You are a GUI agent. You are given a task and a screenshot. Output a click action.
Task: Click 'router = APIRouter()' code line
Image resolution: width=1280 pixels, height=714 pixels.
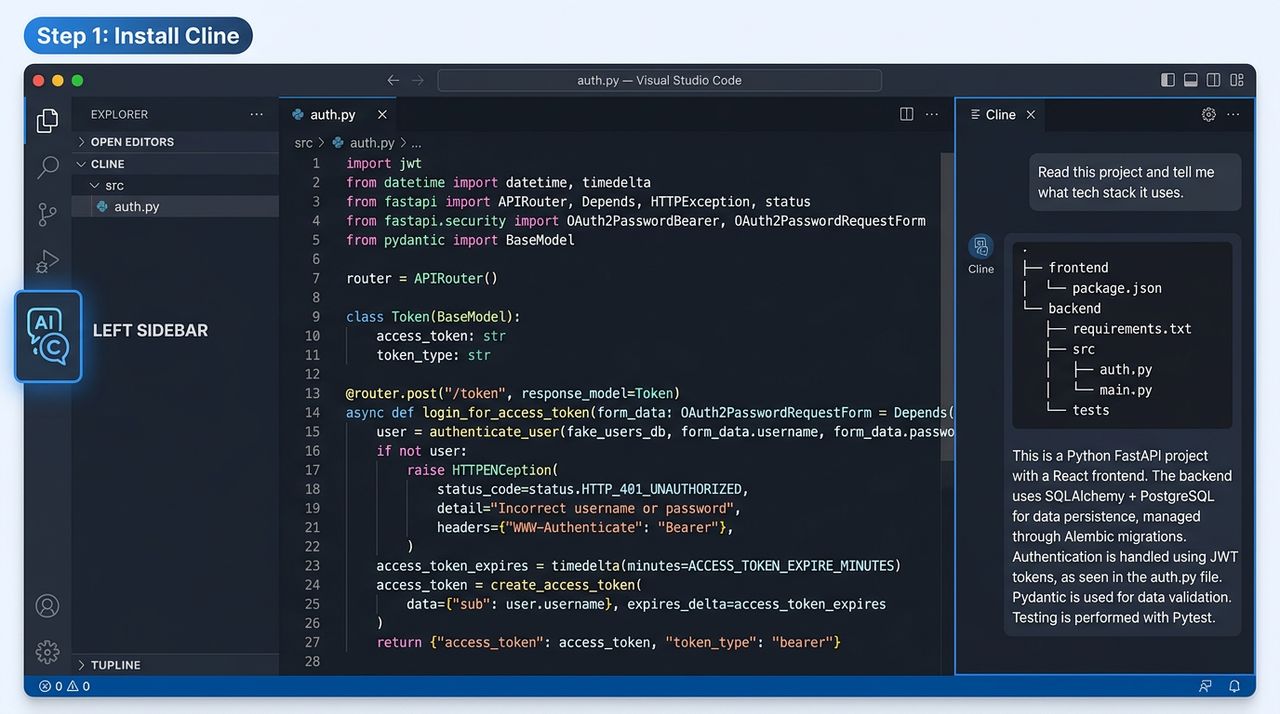coord(422,278)
